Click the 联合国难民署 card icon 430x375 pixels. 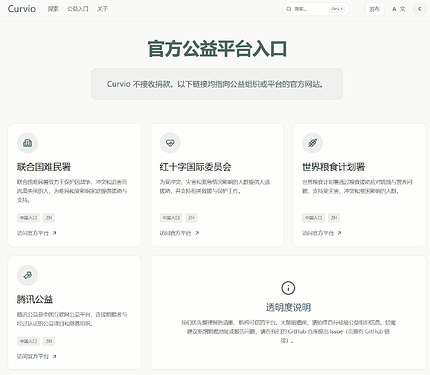click(x=27, y=143)
